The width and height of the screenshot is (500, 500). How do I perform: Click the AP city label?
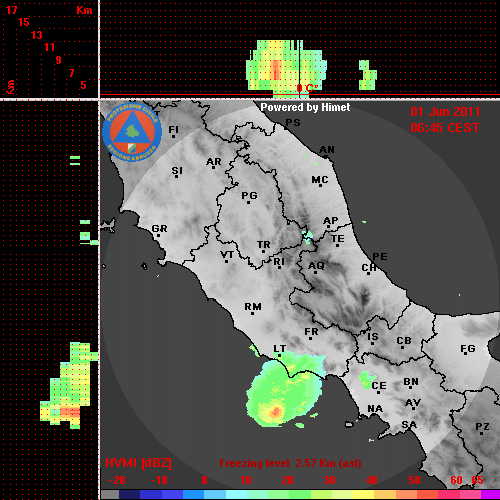pyautogui.click(x=330, y=220)
